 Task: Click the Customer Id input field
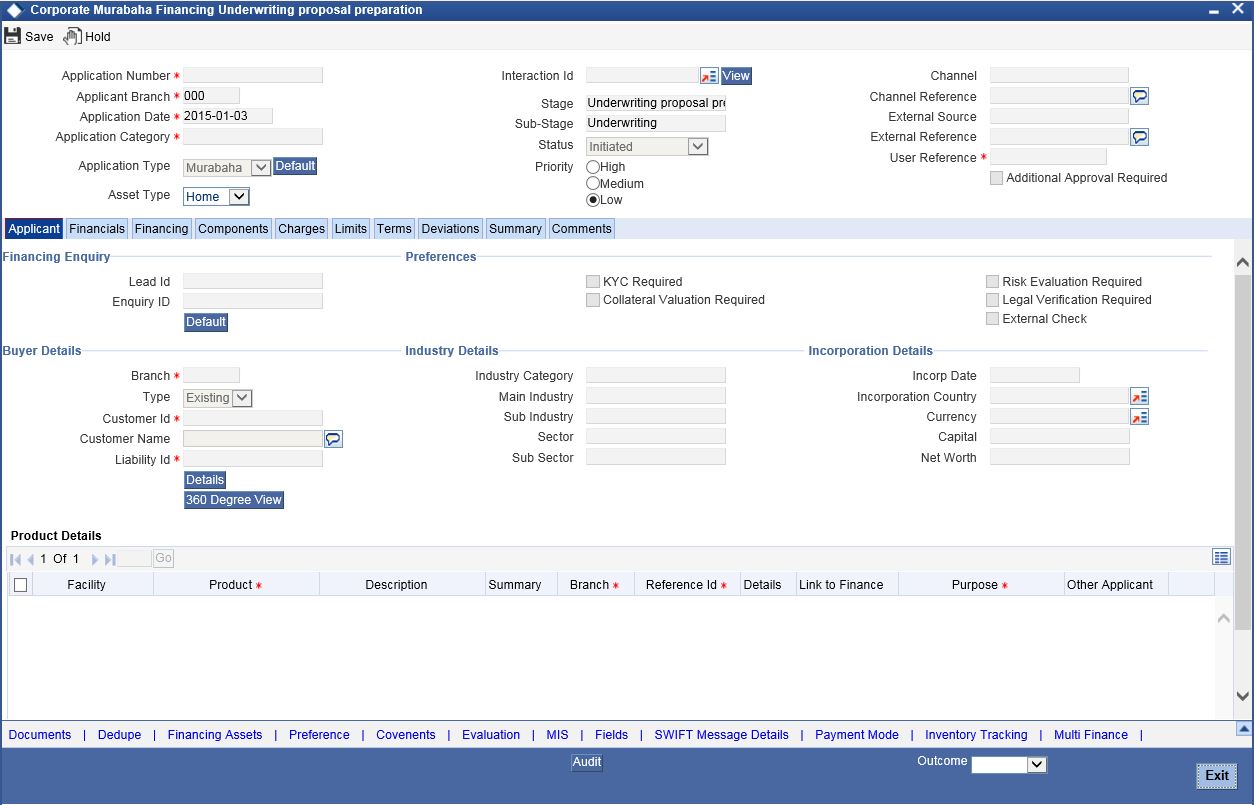[253, 418]
